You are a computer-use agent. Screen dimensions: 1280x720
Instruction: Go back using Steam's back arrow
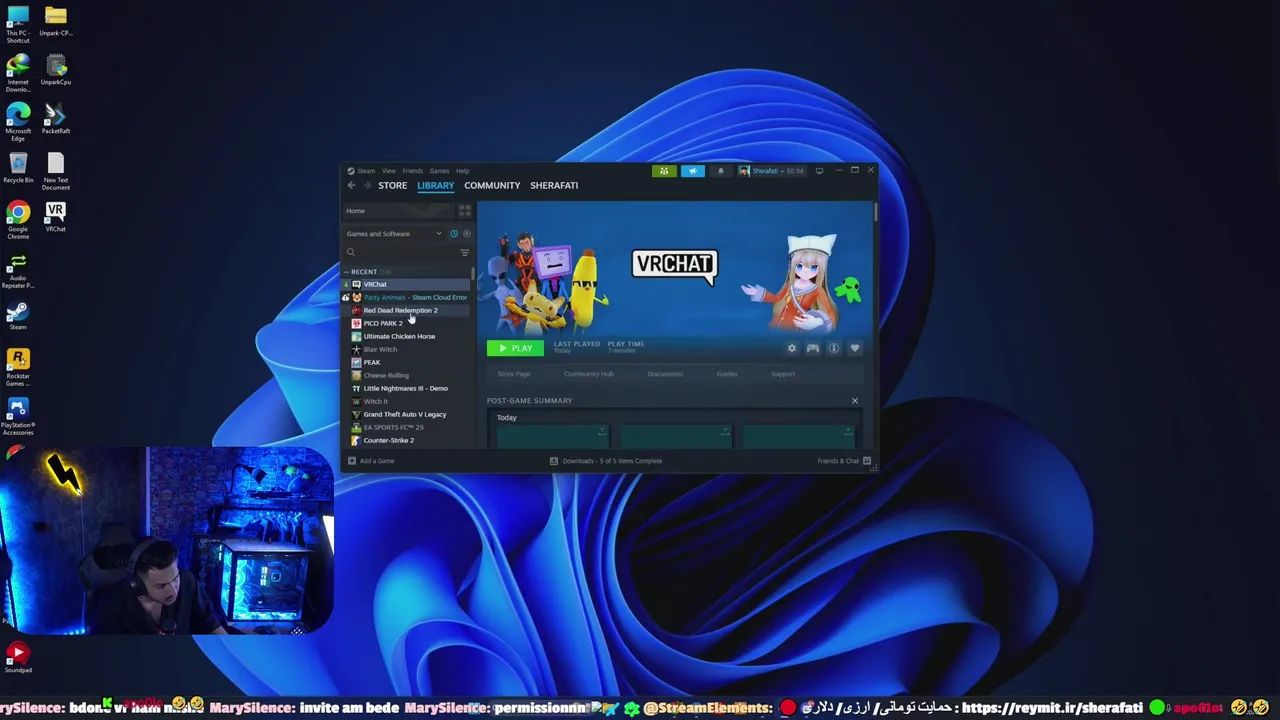coord(351,185)
